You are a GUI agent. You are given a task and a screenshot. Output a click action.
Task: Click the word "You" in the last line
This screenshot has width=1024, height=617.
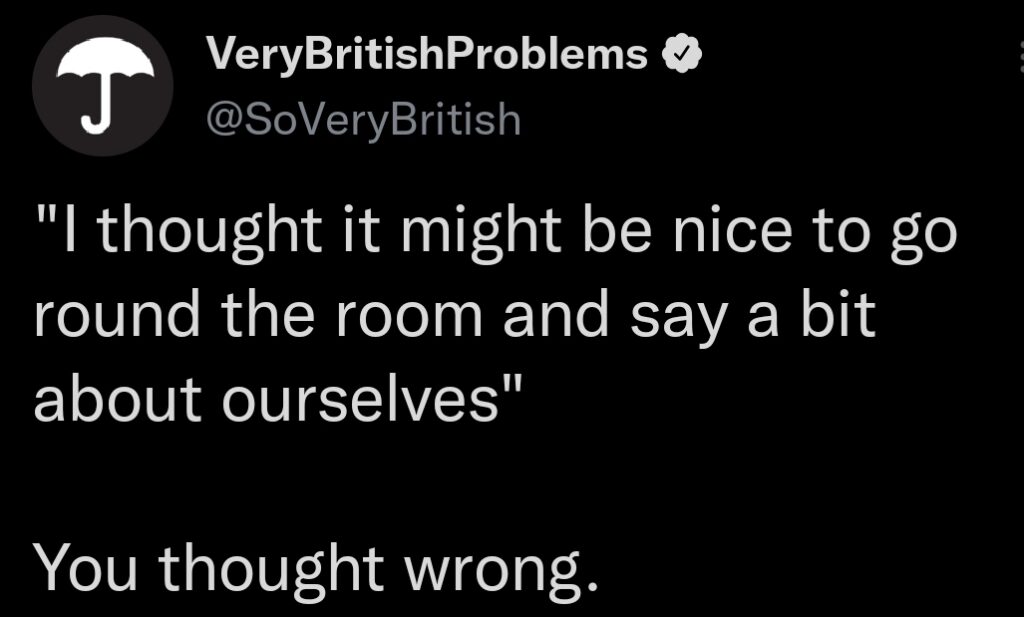click(x=86, y=567)
